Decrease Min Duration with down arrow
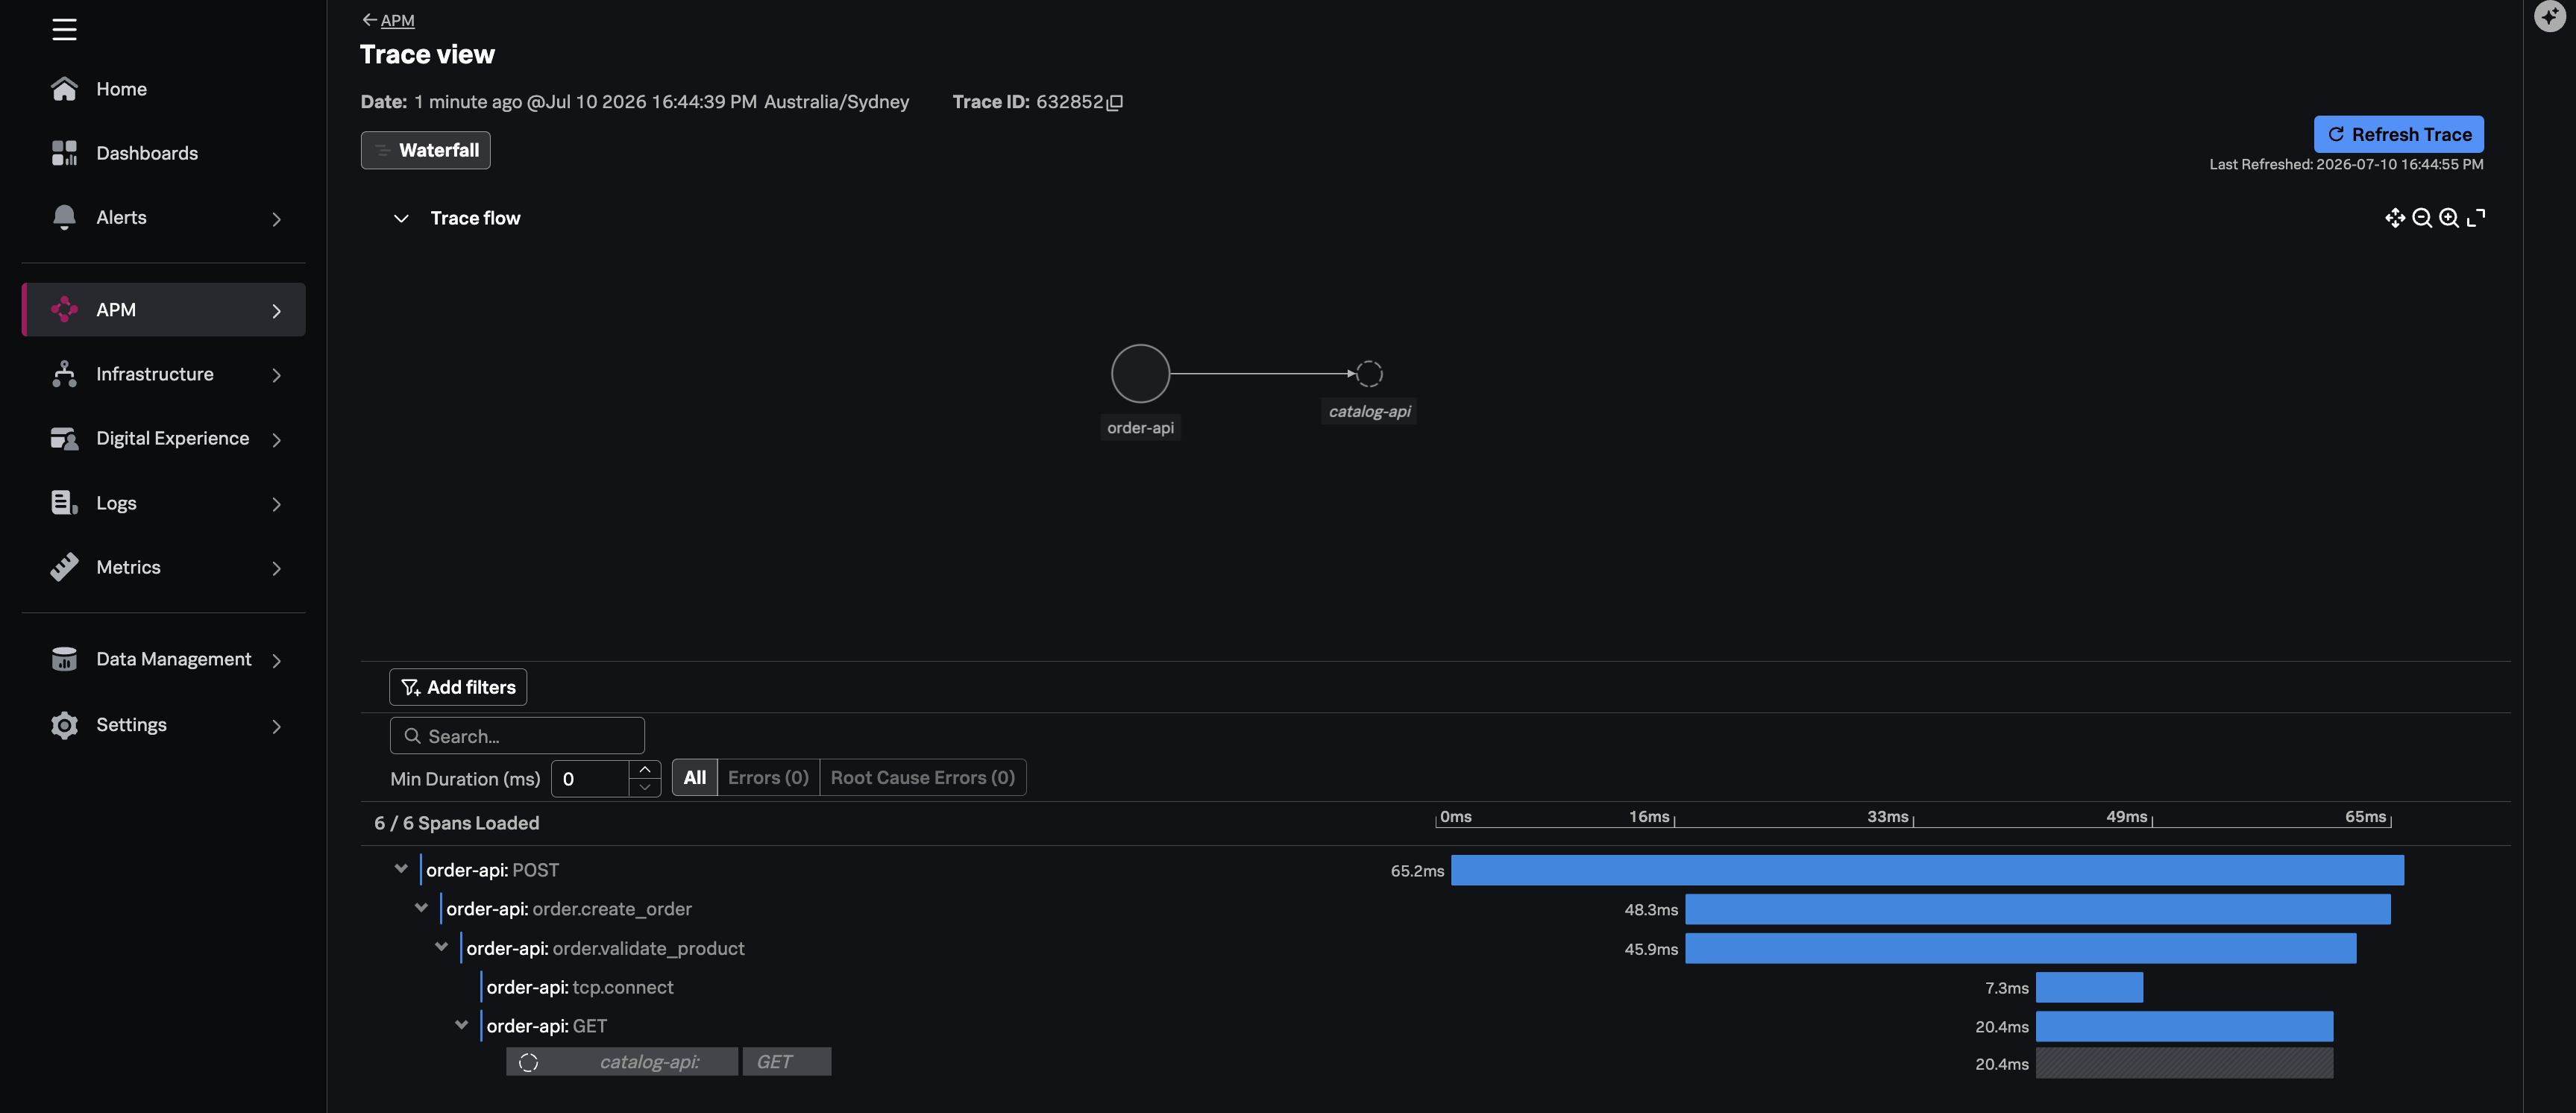Screen dimensions: 2576x1113 [x=645, y=787]
